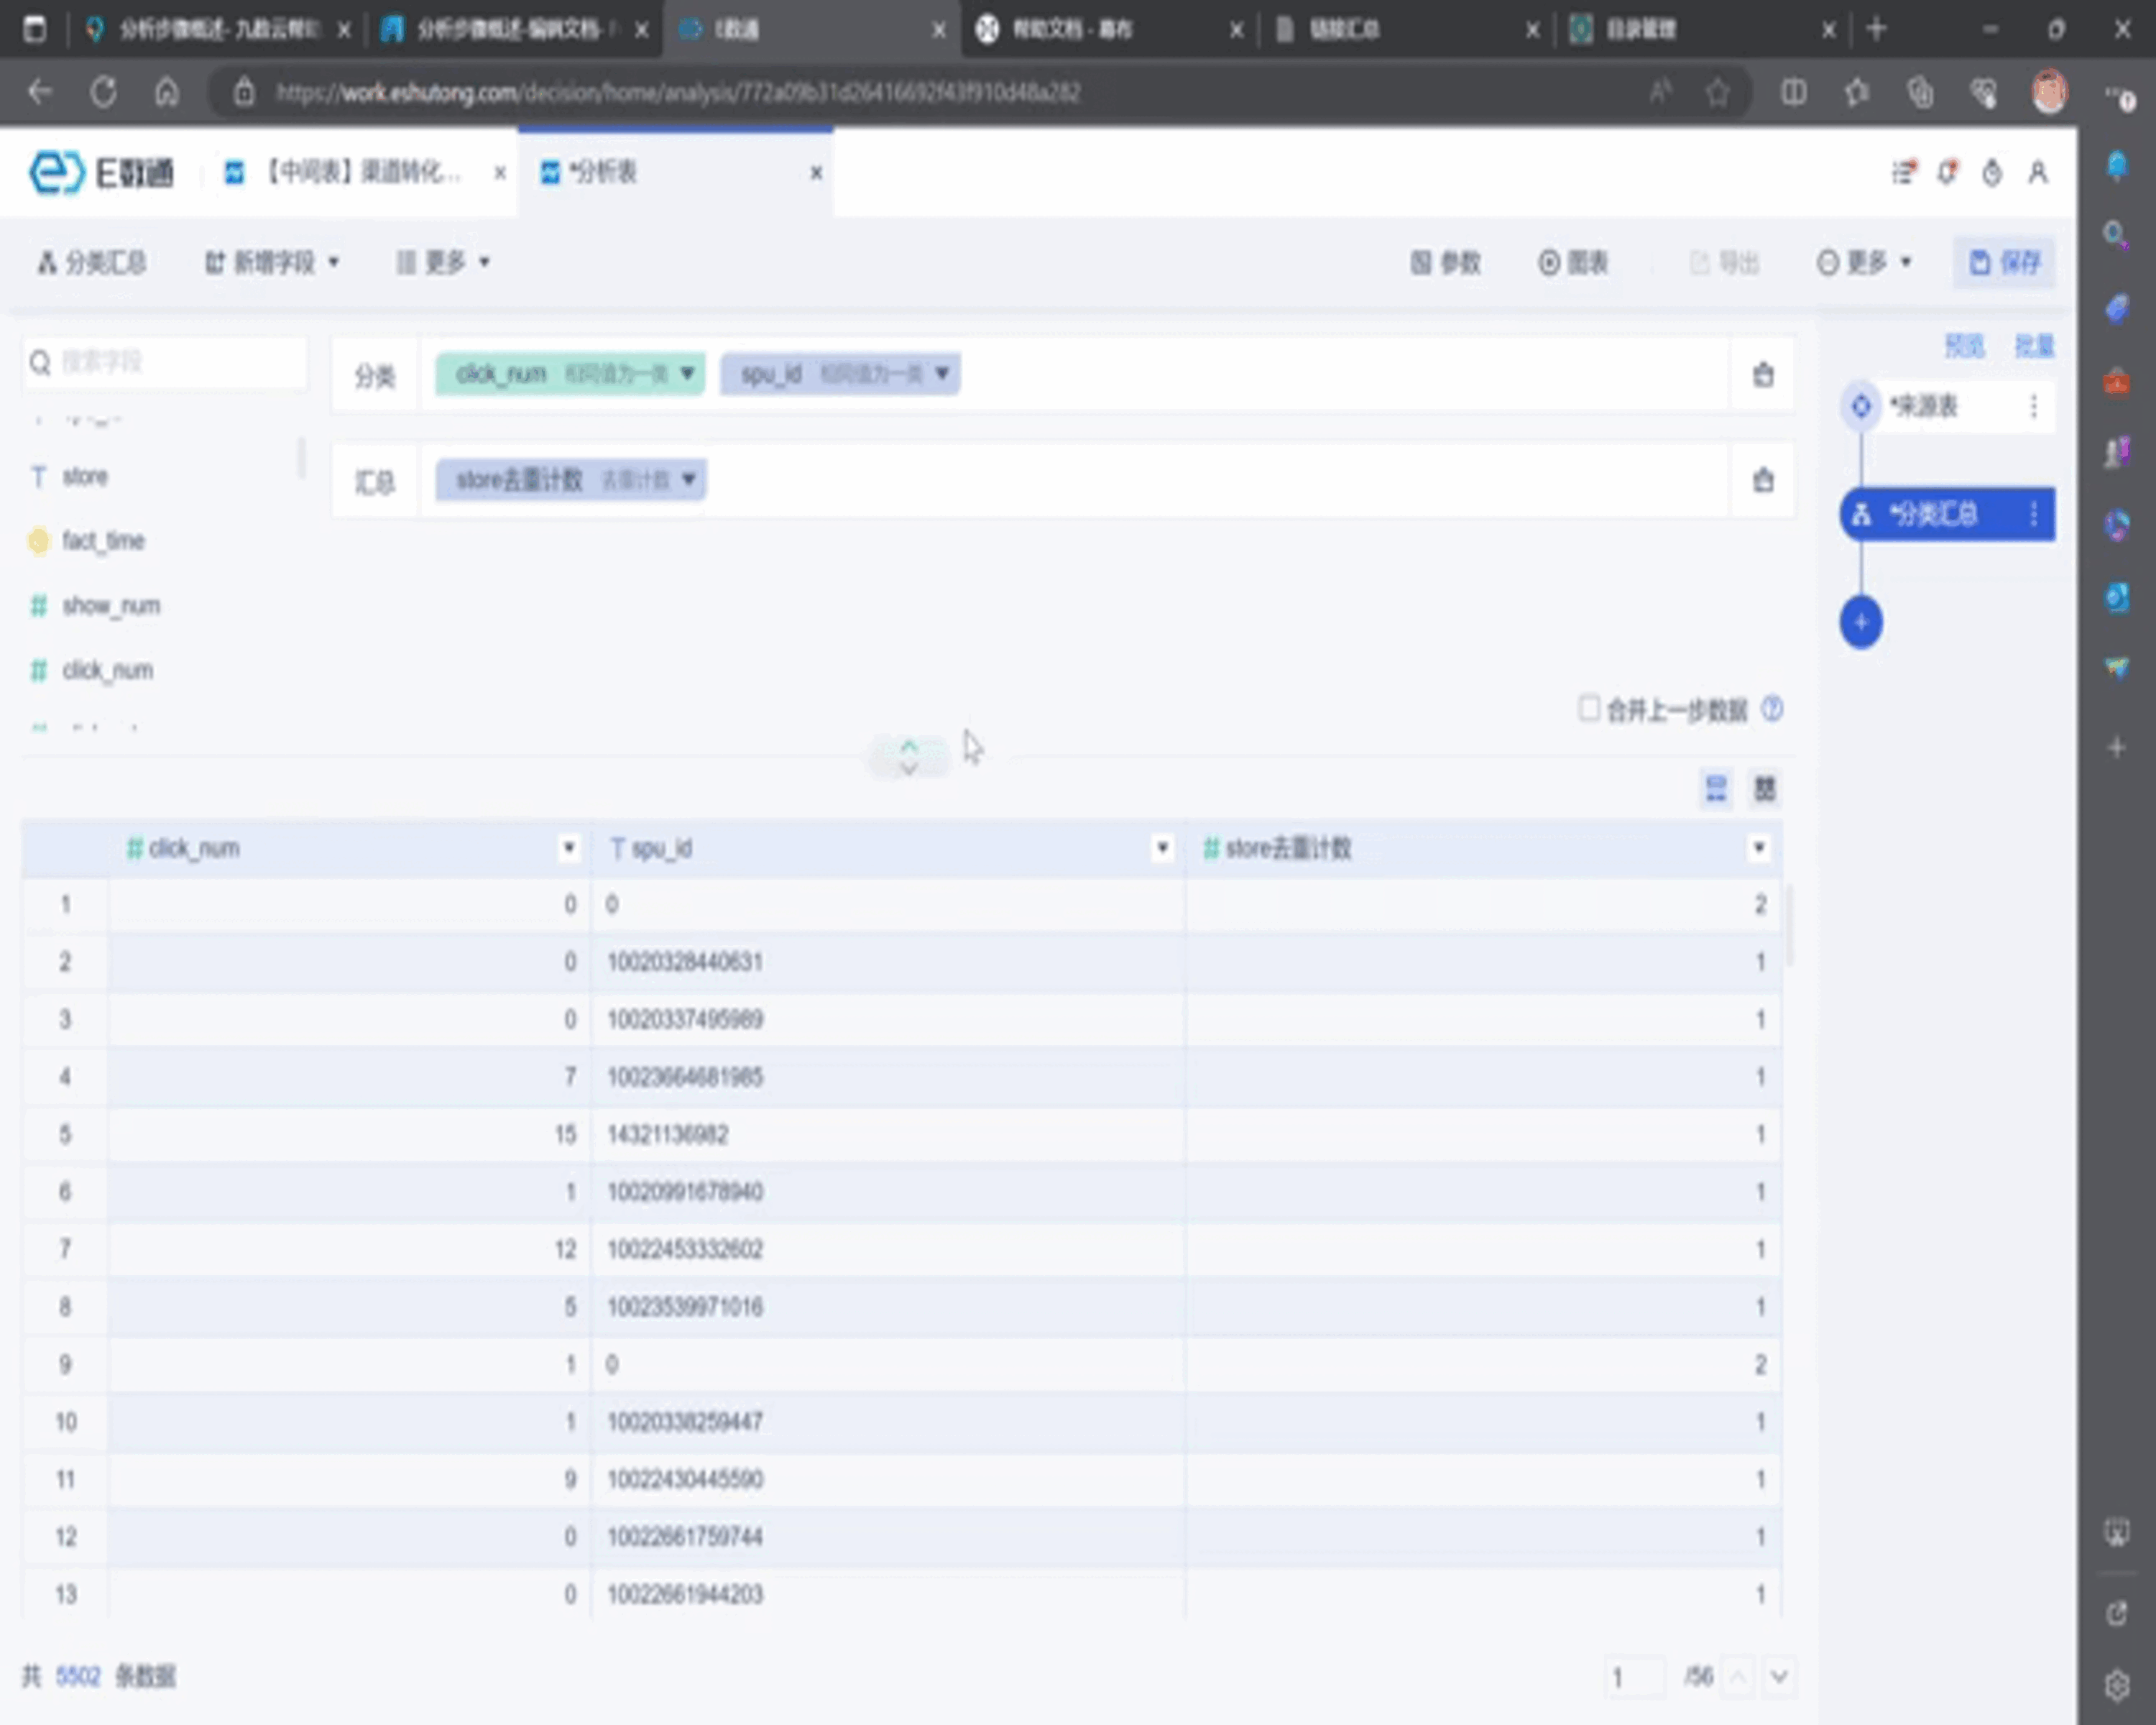Enable 合并上一步数据 checkbox
The height and width of the screenshot is (1725, 2156).
tap(1588, 708)
